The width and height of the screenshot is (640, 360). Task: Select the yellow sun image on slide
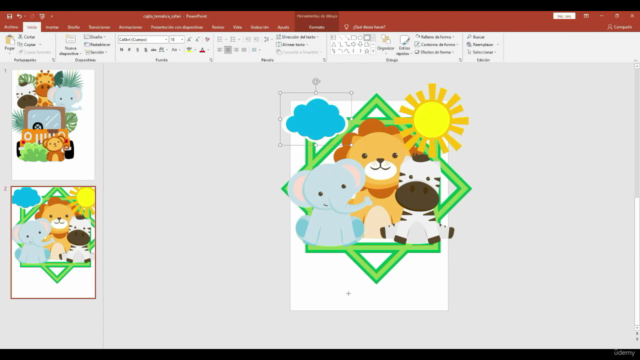tap(433, 120)
